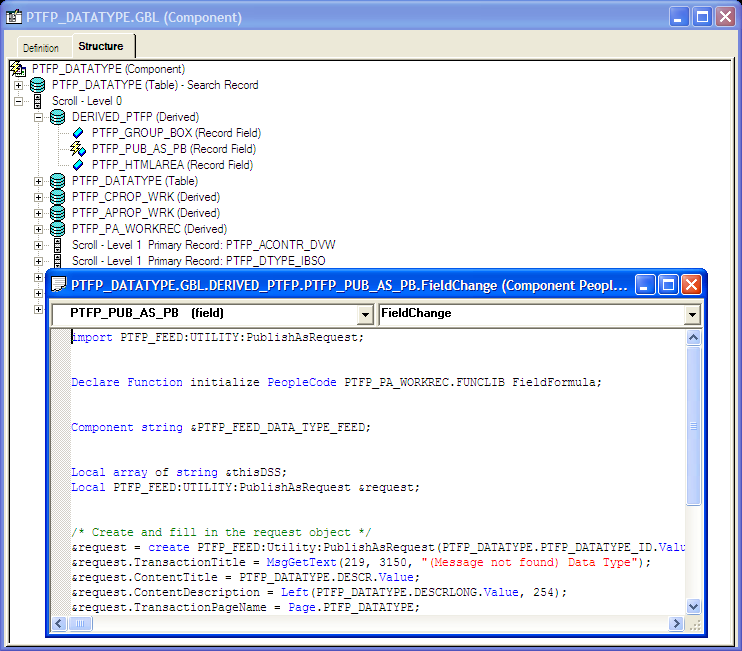Click the code editor scroll up arrow
The width and height of the screenshot is (742, 651).
point(693,337)
